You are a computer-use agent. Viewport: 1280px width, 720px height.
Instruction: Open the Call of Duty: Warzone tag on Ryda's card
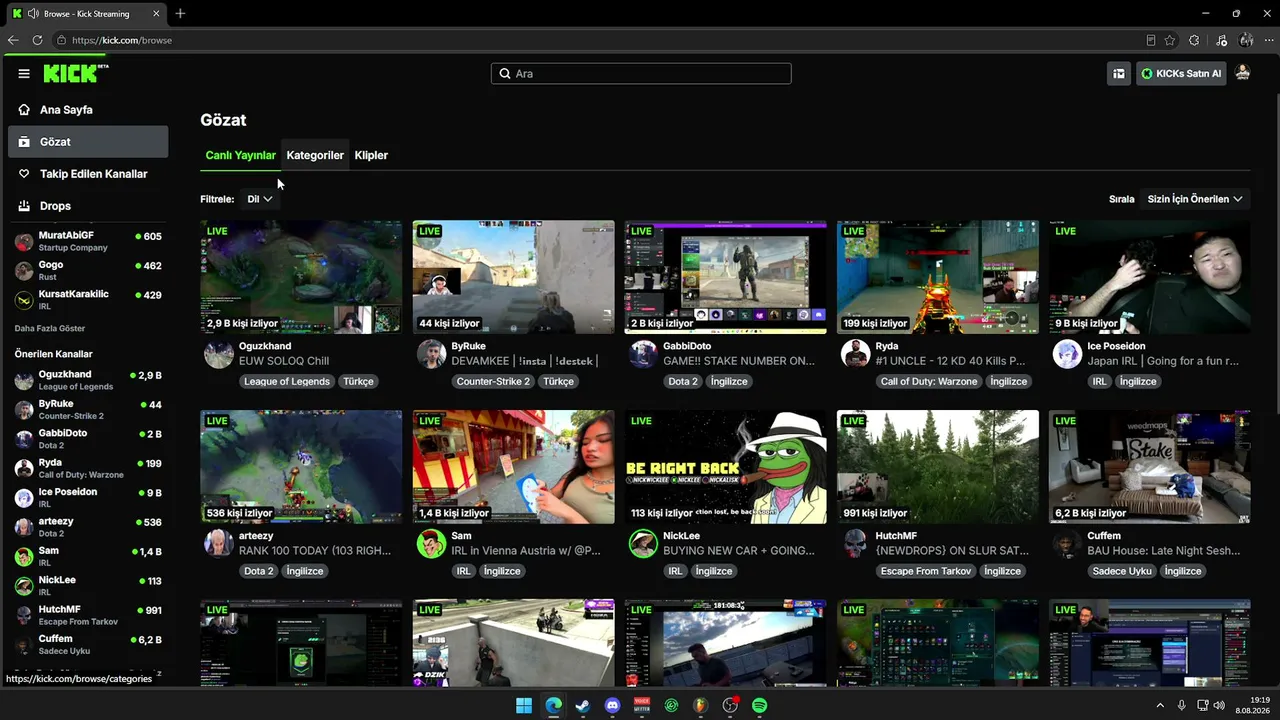click(x=929, y=381)
